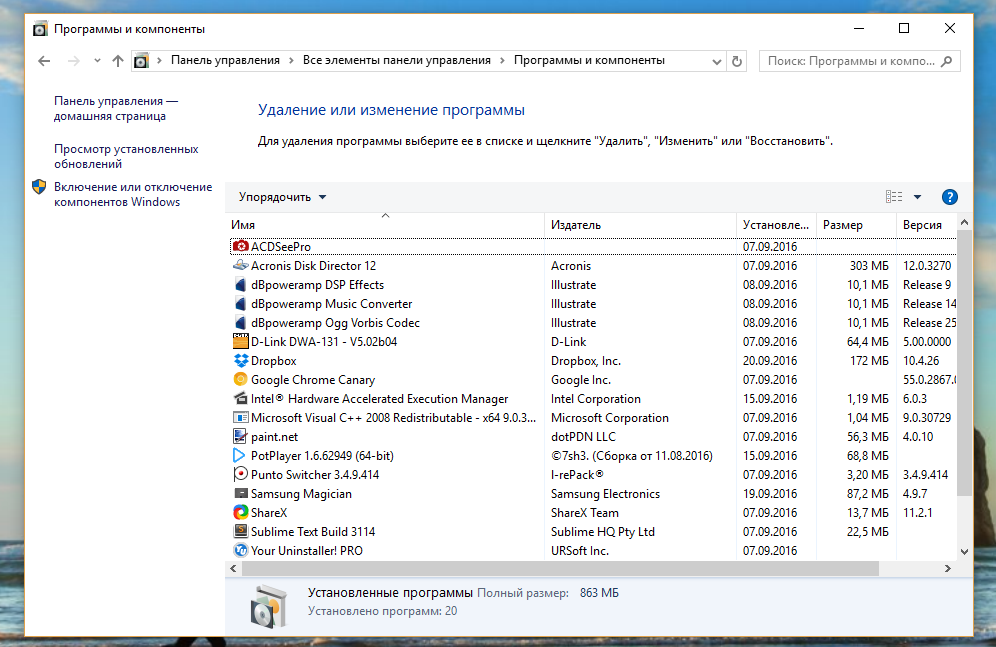Screen dimensions: 996x647
Task: Click the ShareX application icon
Action: pos(240,513)
